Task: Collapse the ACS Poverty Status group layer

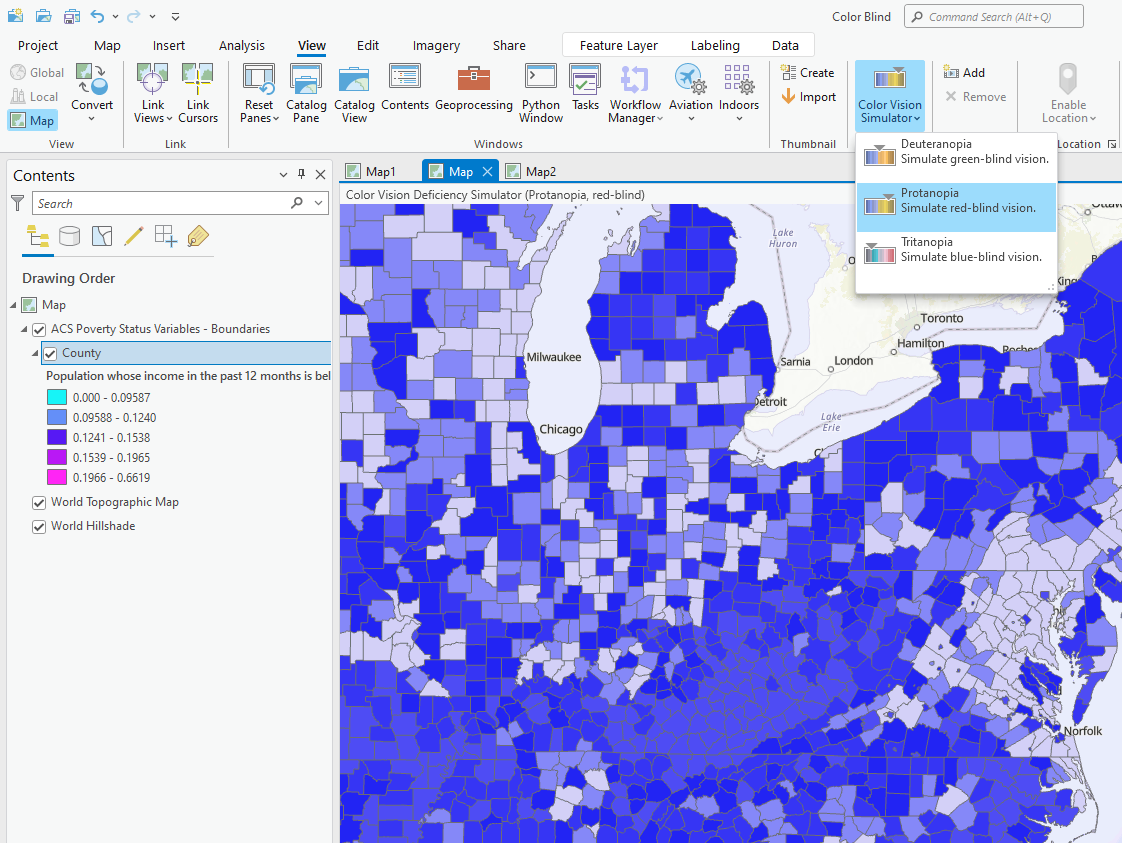Action: (x=24, y=329)
